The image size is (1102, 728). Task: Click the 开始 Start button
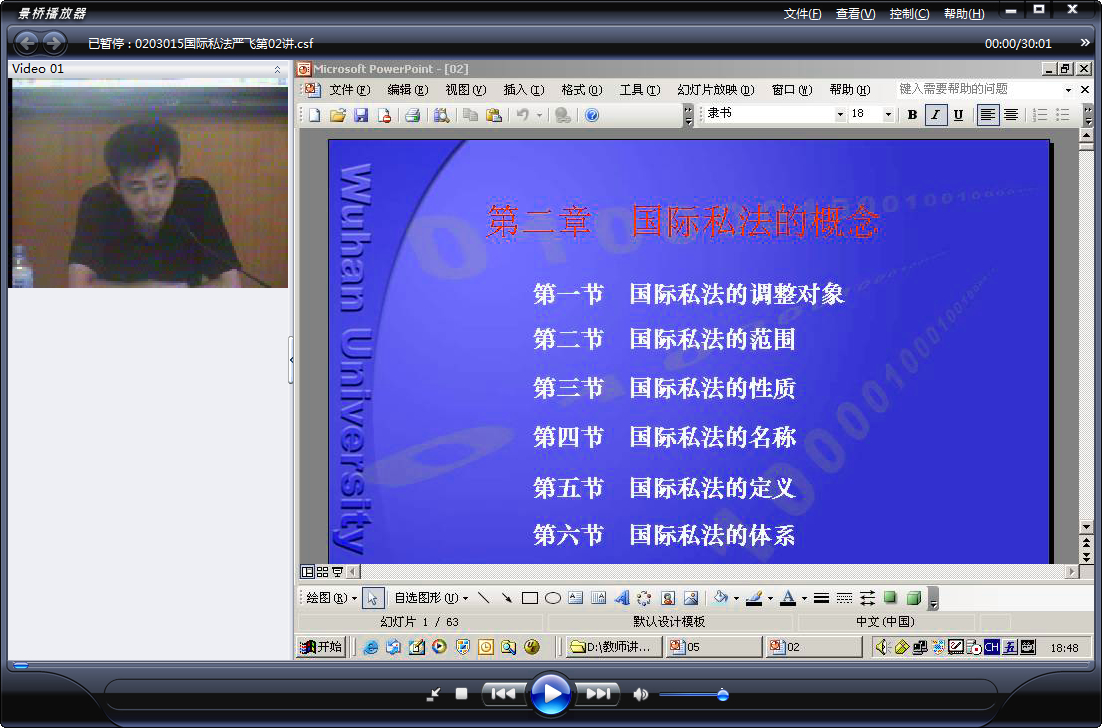point(320,646)
